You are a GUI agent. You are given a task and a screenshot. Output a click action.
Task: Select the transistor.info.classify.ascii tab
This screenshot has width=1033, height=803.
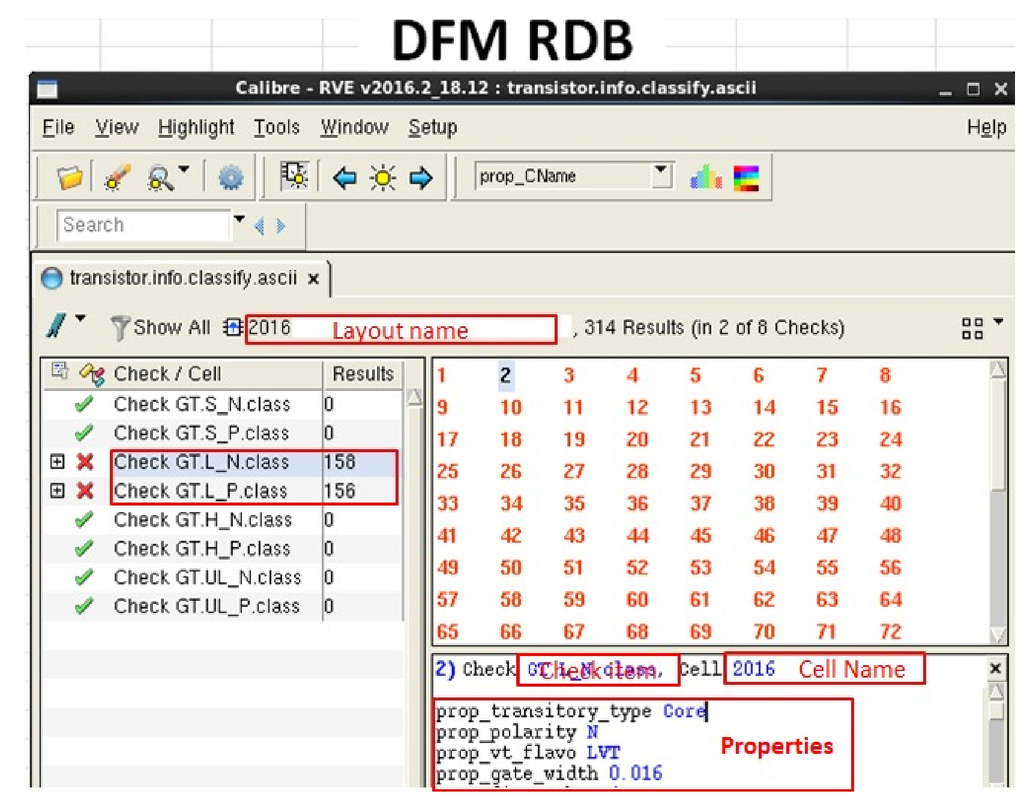point(183,278)
